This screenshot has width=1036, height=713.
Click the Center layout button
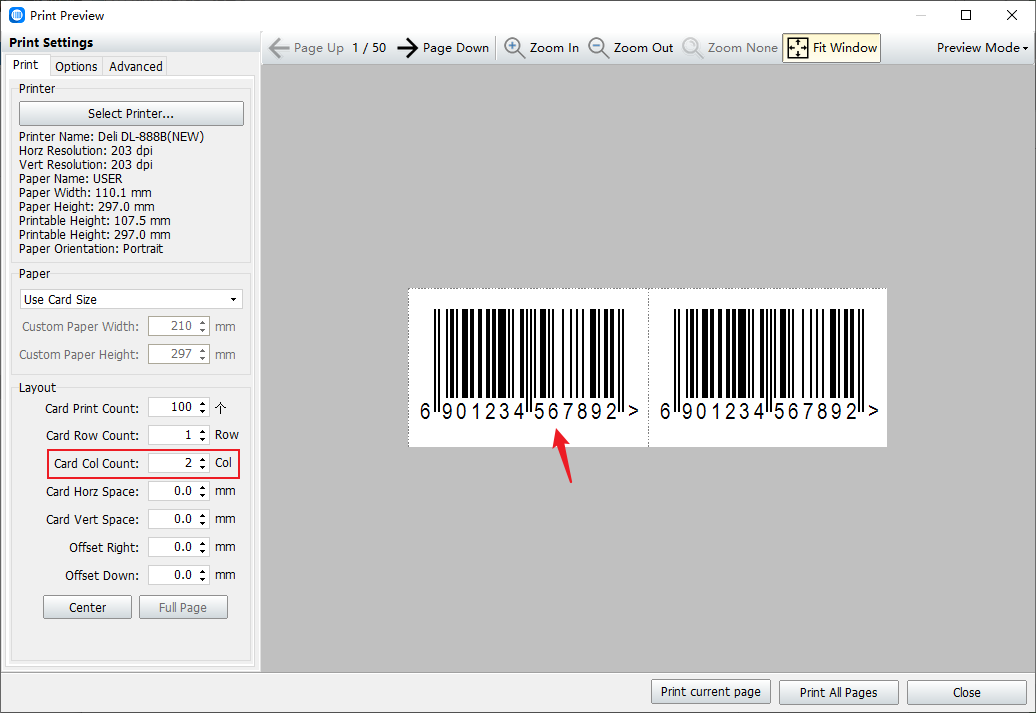click(87, 607)
